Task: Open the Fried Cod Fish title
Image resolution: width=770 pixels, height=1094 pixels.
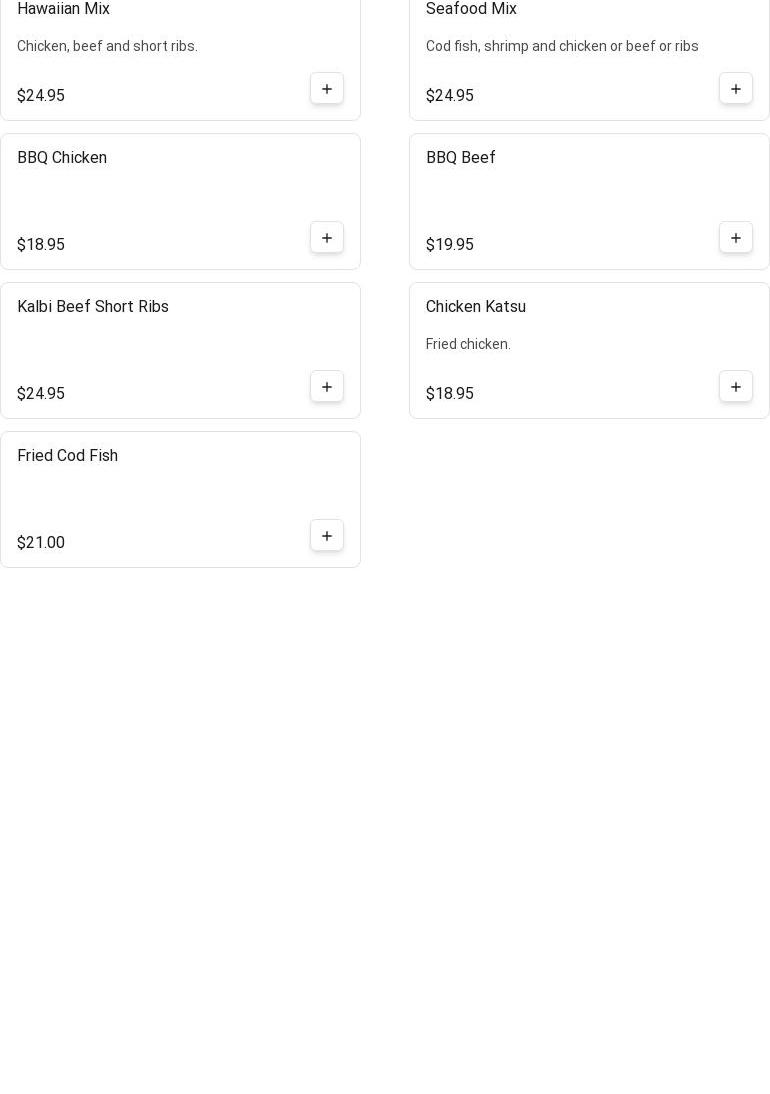Action: point(68,456)
